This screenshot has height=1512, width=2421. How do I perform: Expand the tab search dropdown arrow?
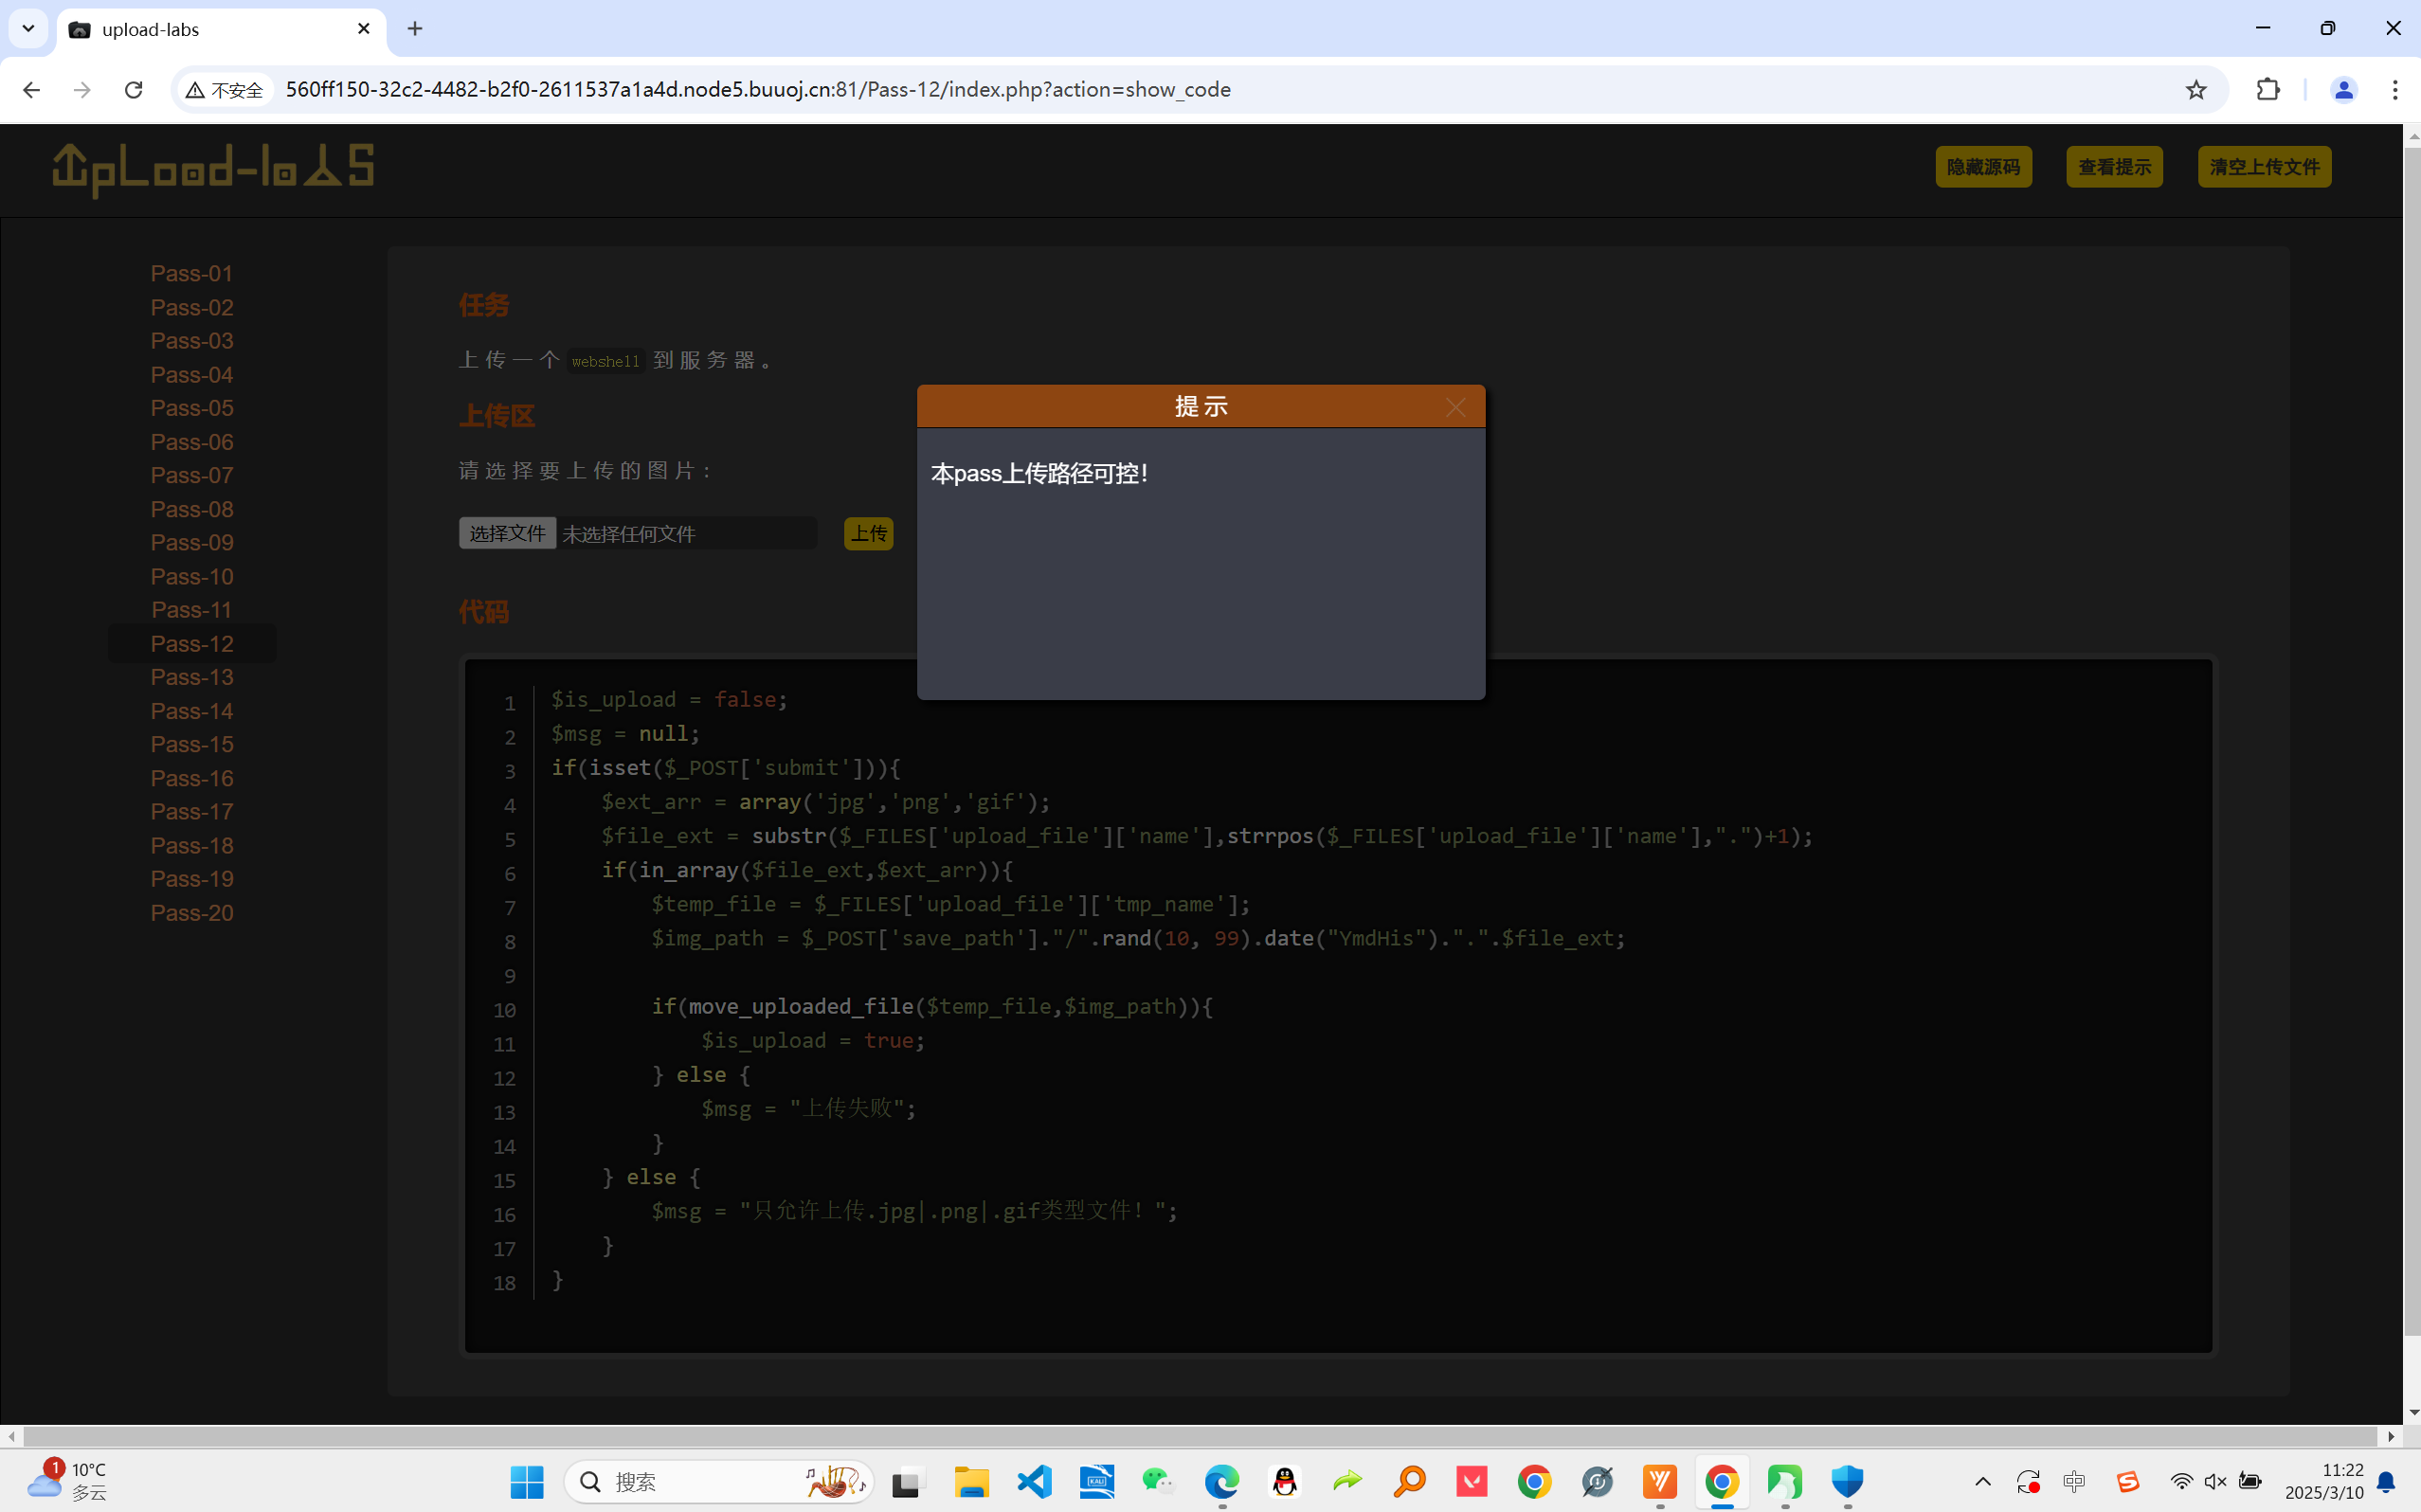point(28,28)
